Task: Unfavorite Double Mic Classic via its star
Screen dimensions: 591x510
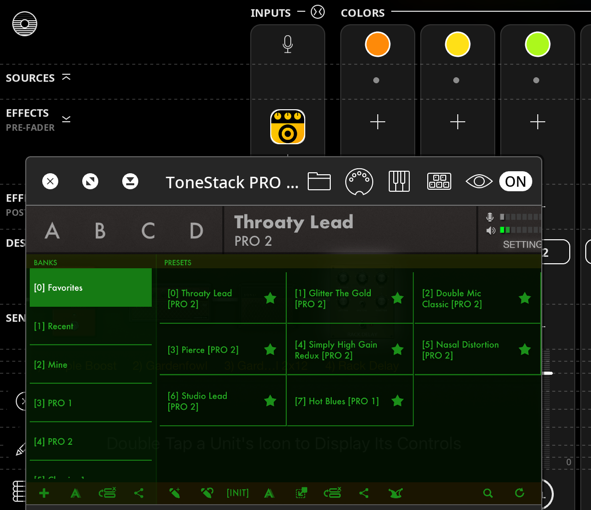Action: tap(525, 298)
